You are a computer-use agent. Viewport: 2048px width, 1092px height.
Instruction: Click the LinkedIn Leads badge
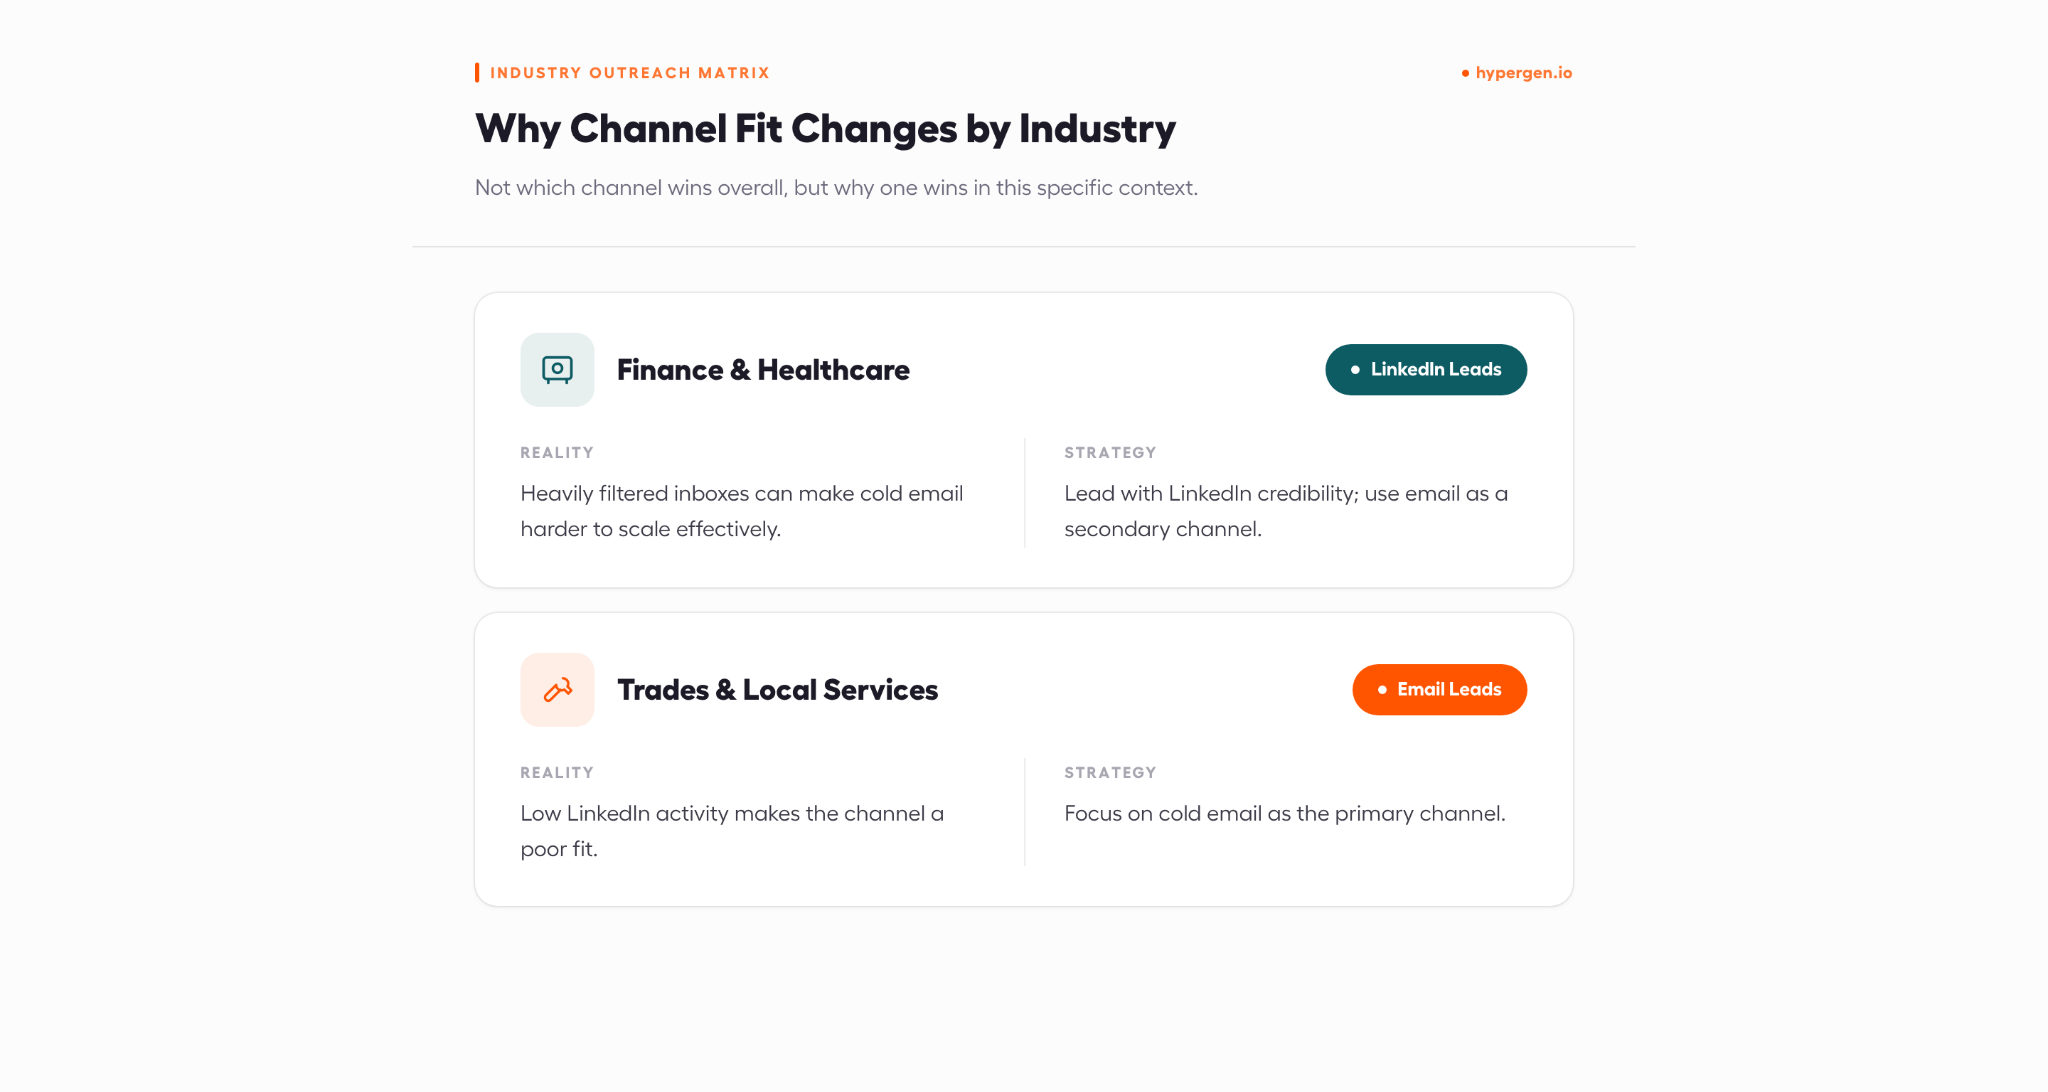[1426, 370]
